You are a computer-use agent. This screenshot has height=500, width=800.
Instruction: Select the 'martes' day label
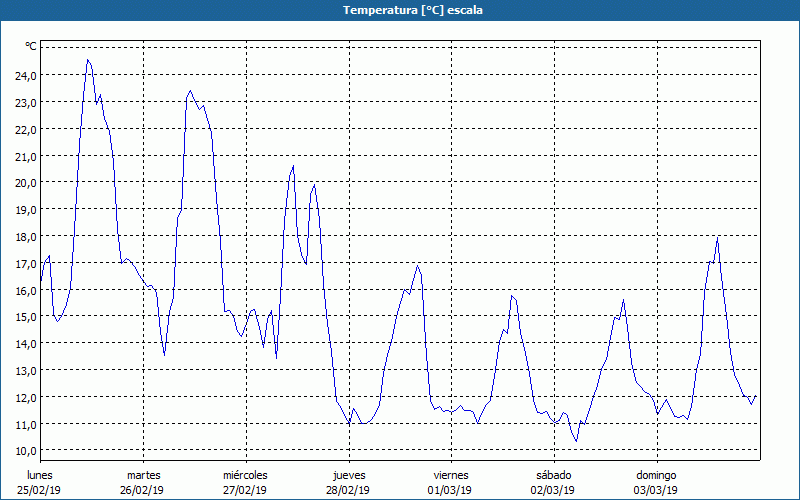click(144, 475)
